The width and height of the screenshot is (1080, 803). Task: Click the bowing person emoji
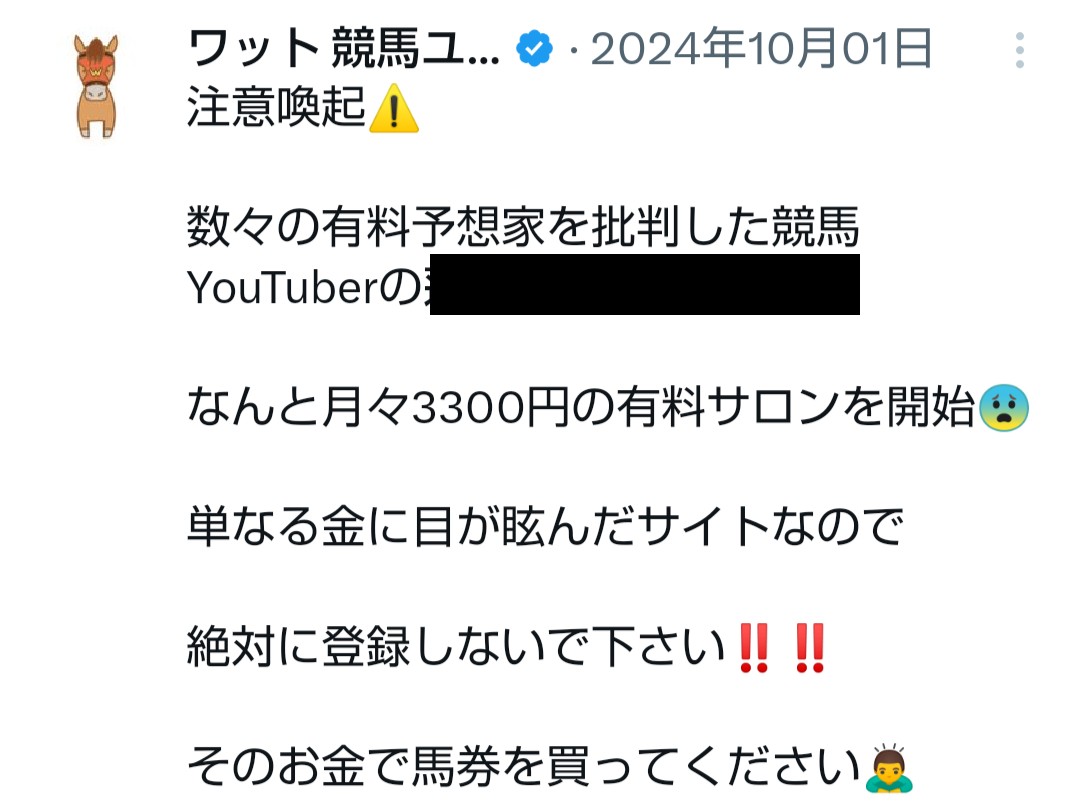[889, 768]
